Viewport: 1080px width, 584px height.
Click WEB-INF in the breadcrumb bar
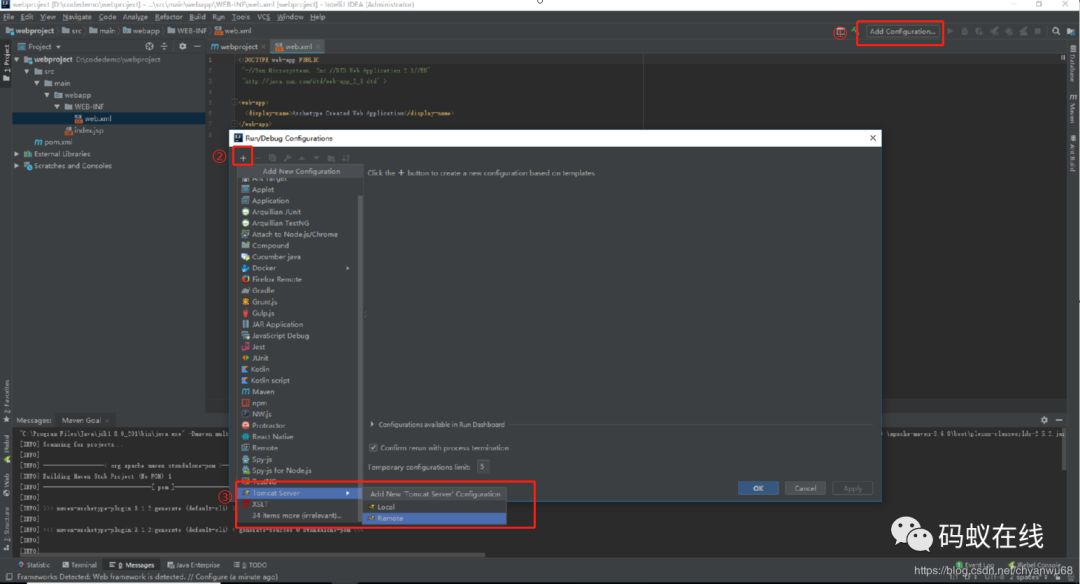(x=187, y=31)
